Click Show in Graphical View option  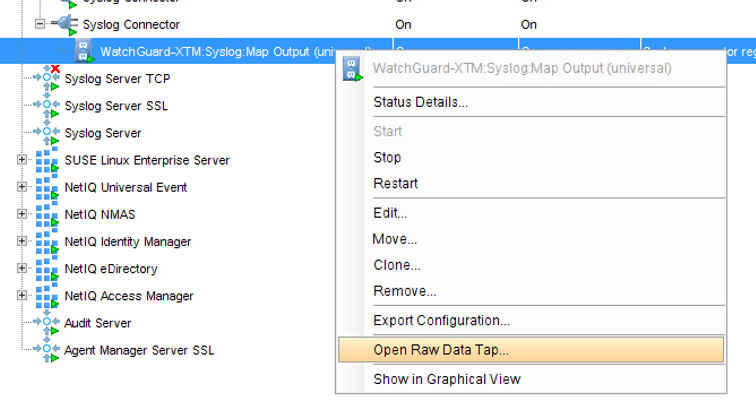click(446, 379)
